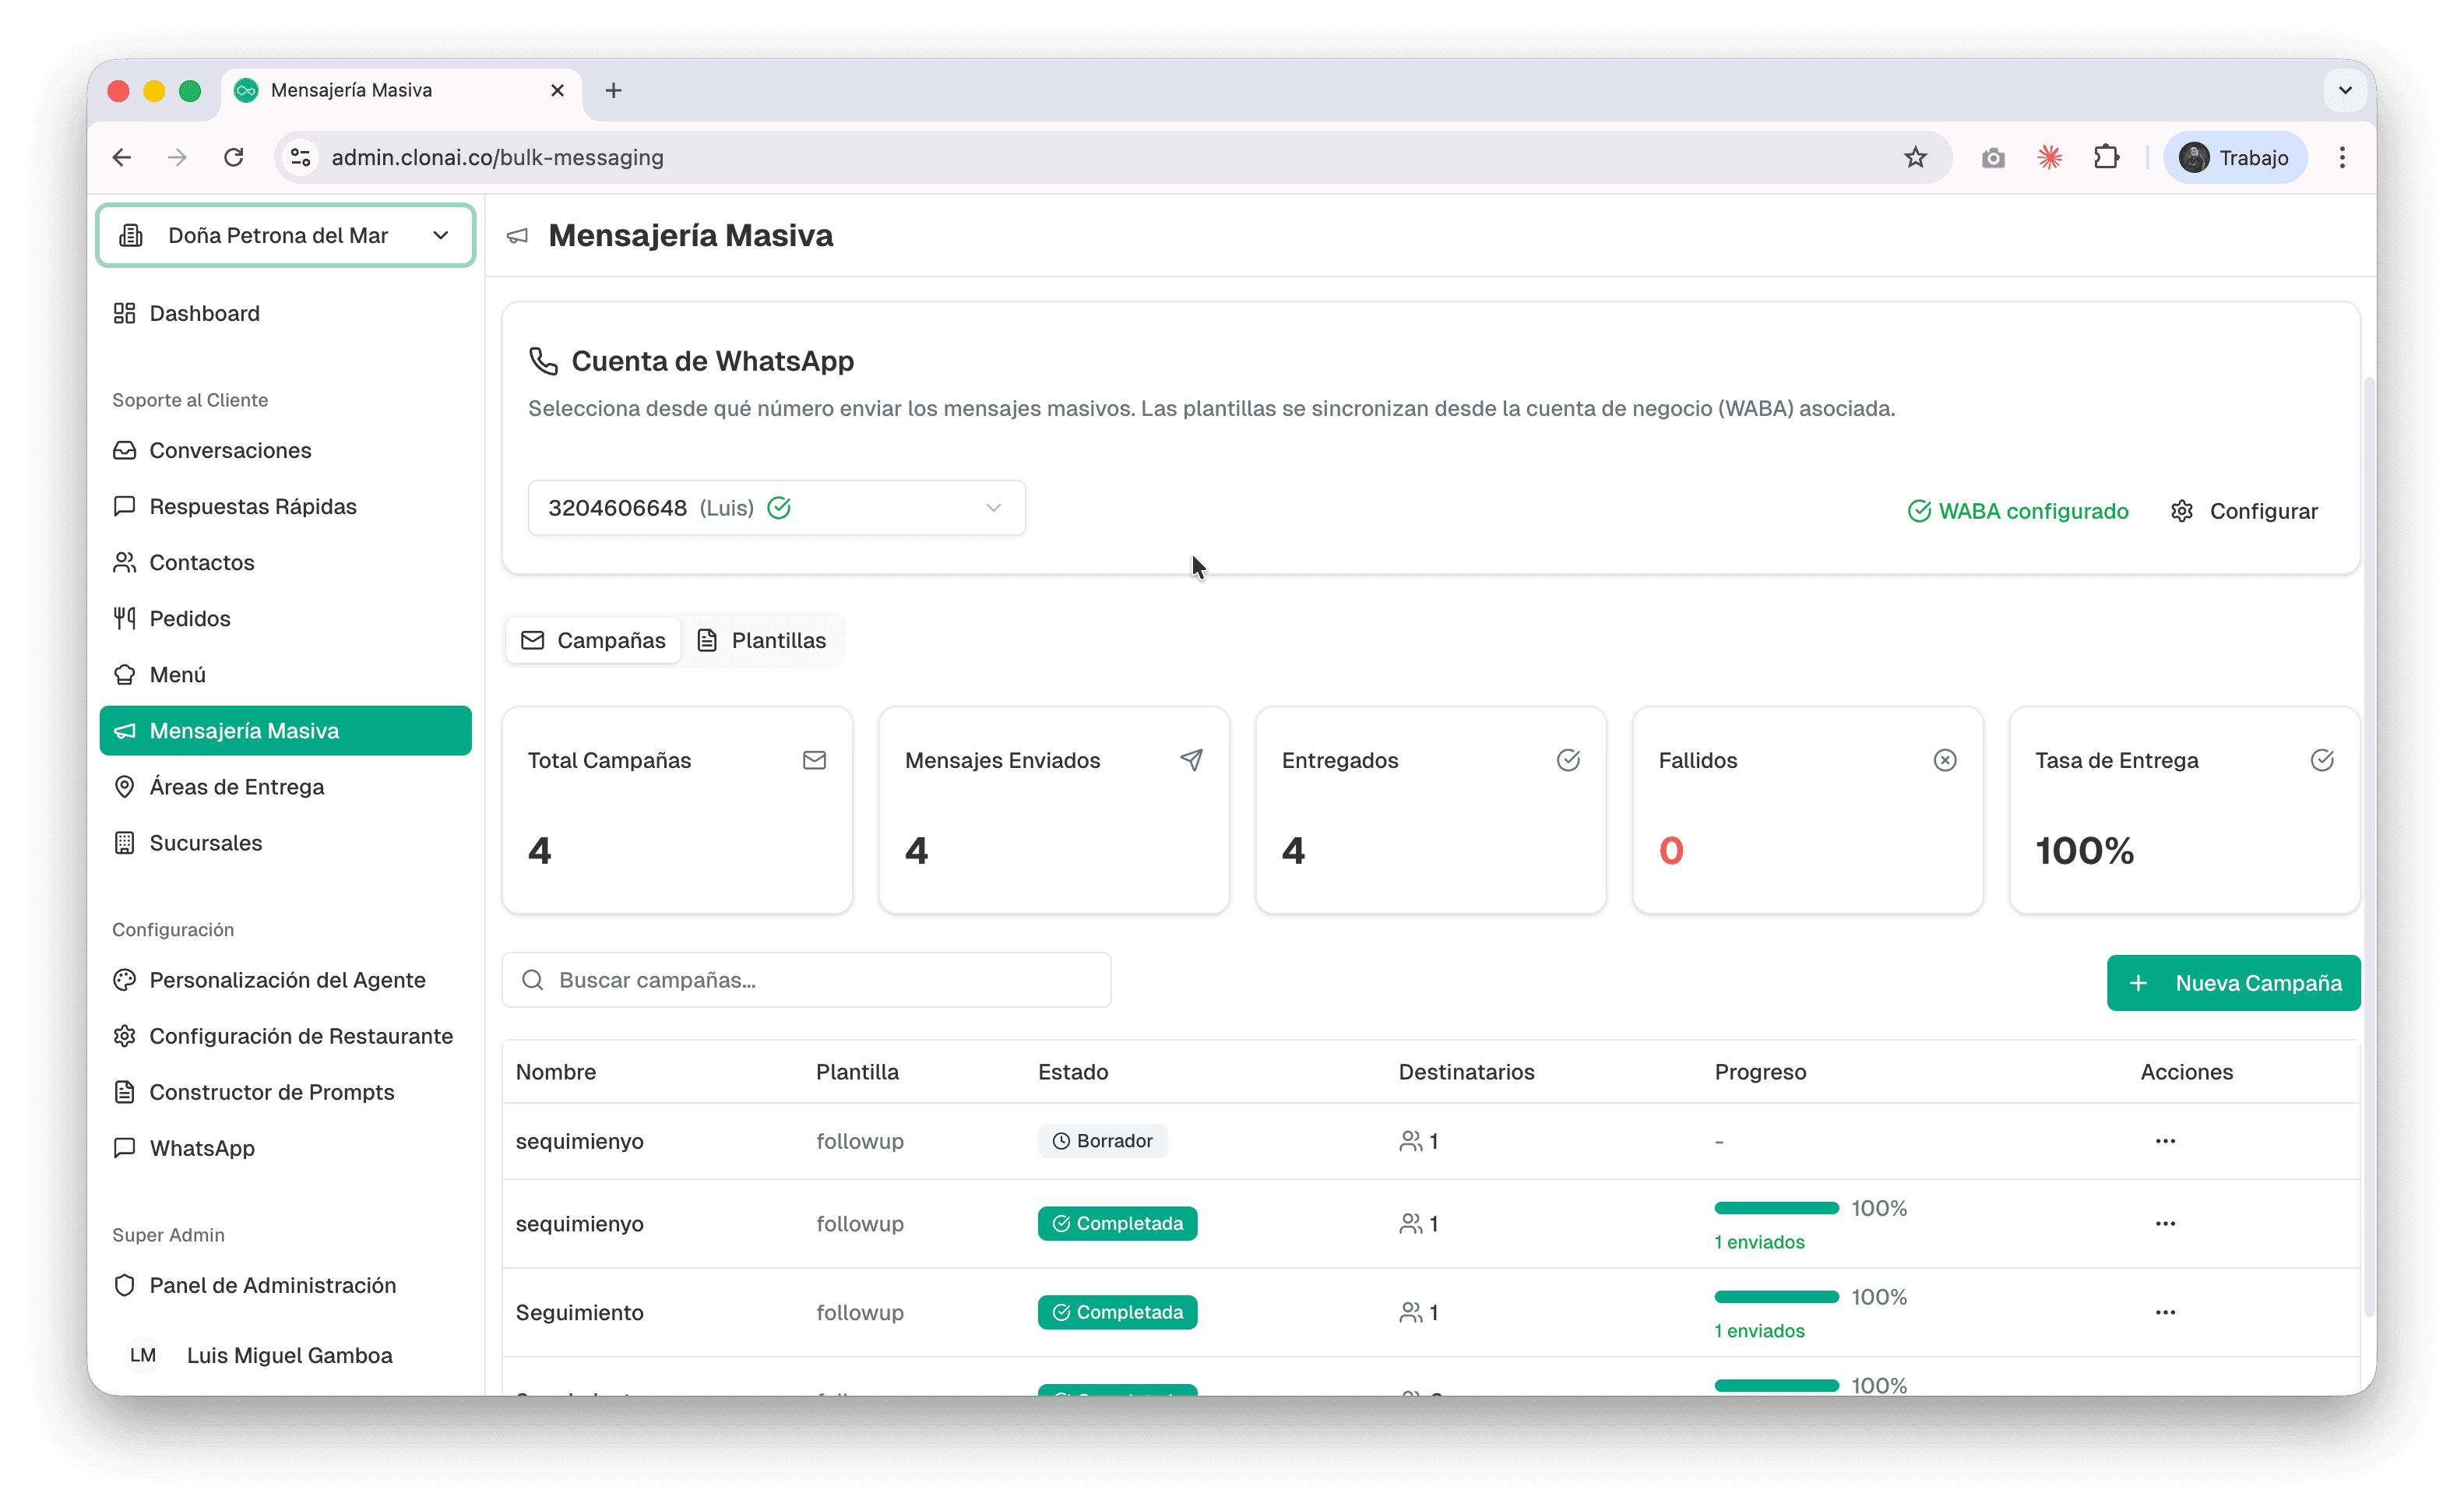2464x1511 pixels.
Task: Click the Constructor de Prompts document icon
Action: (x=124, y=1092)
